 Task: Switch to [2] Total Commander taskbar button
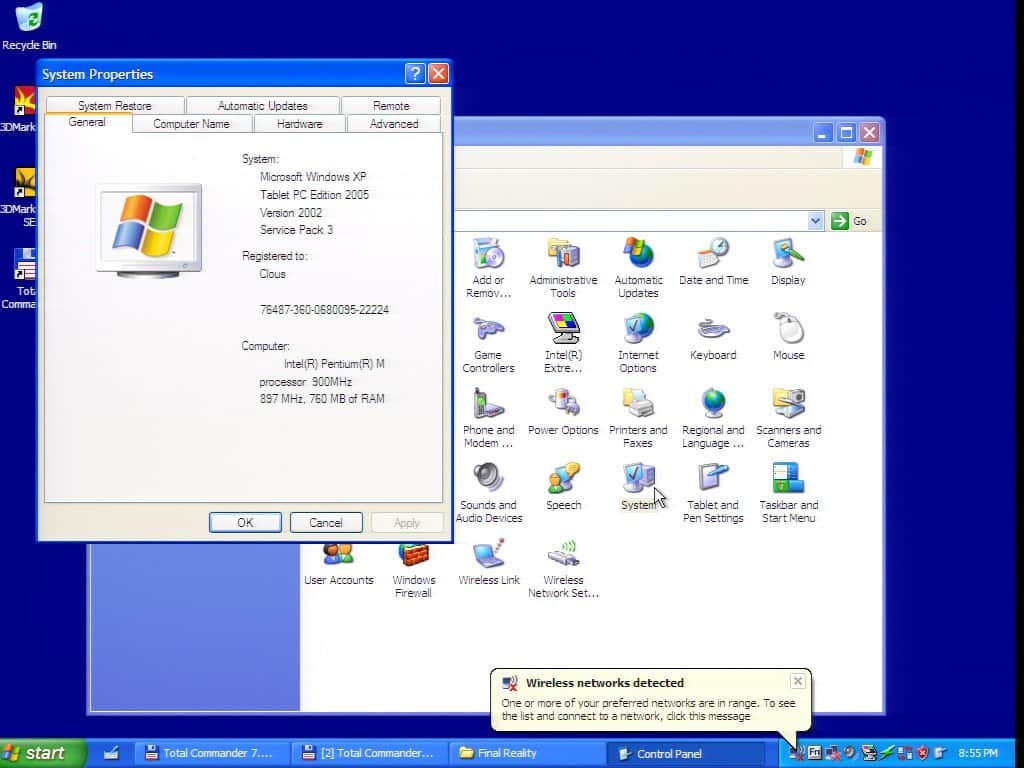pyautogui.click(x=369, y=753)
